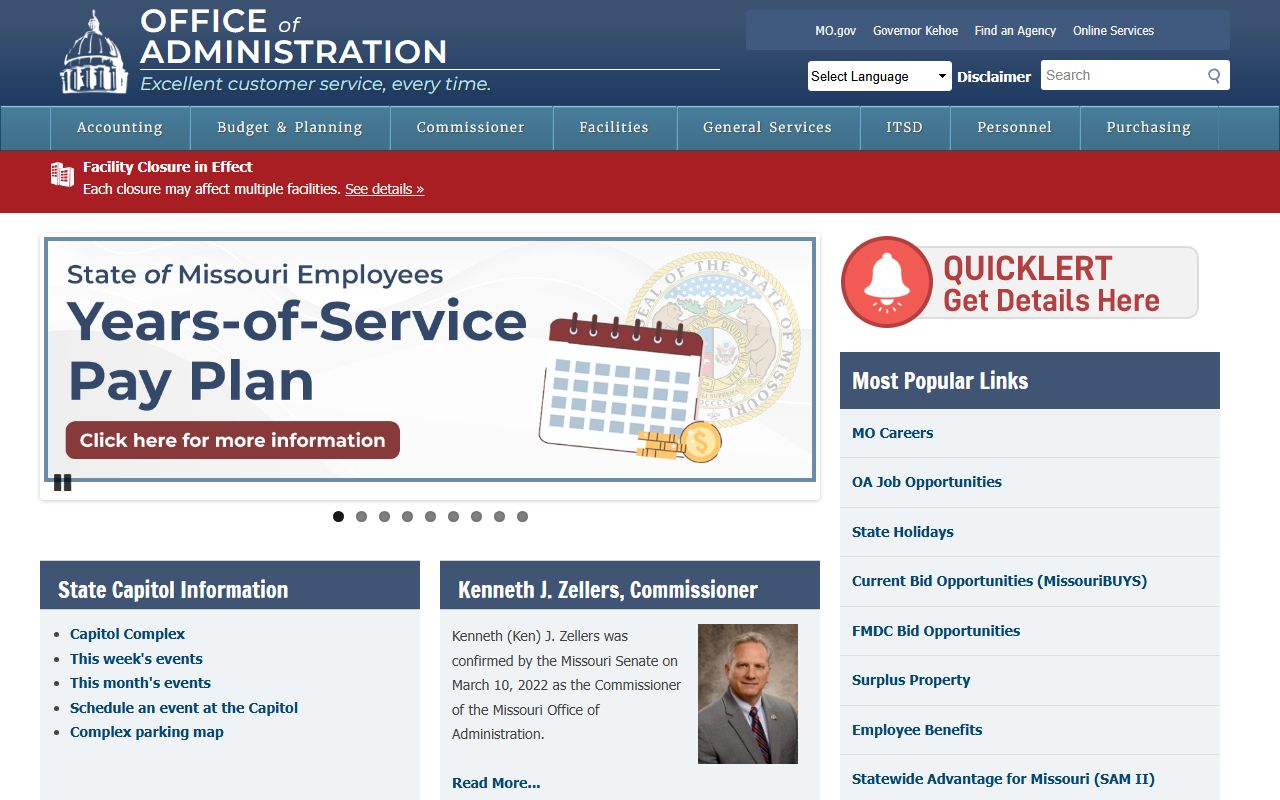Open the ITSD menu

click(x=905, y=128)
